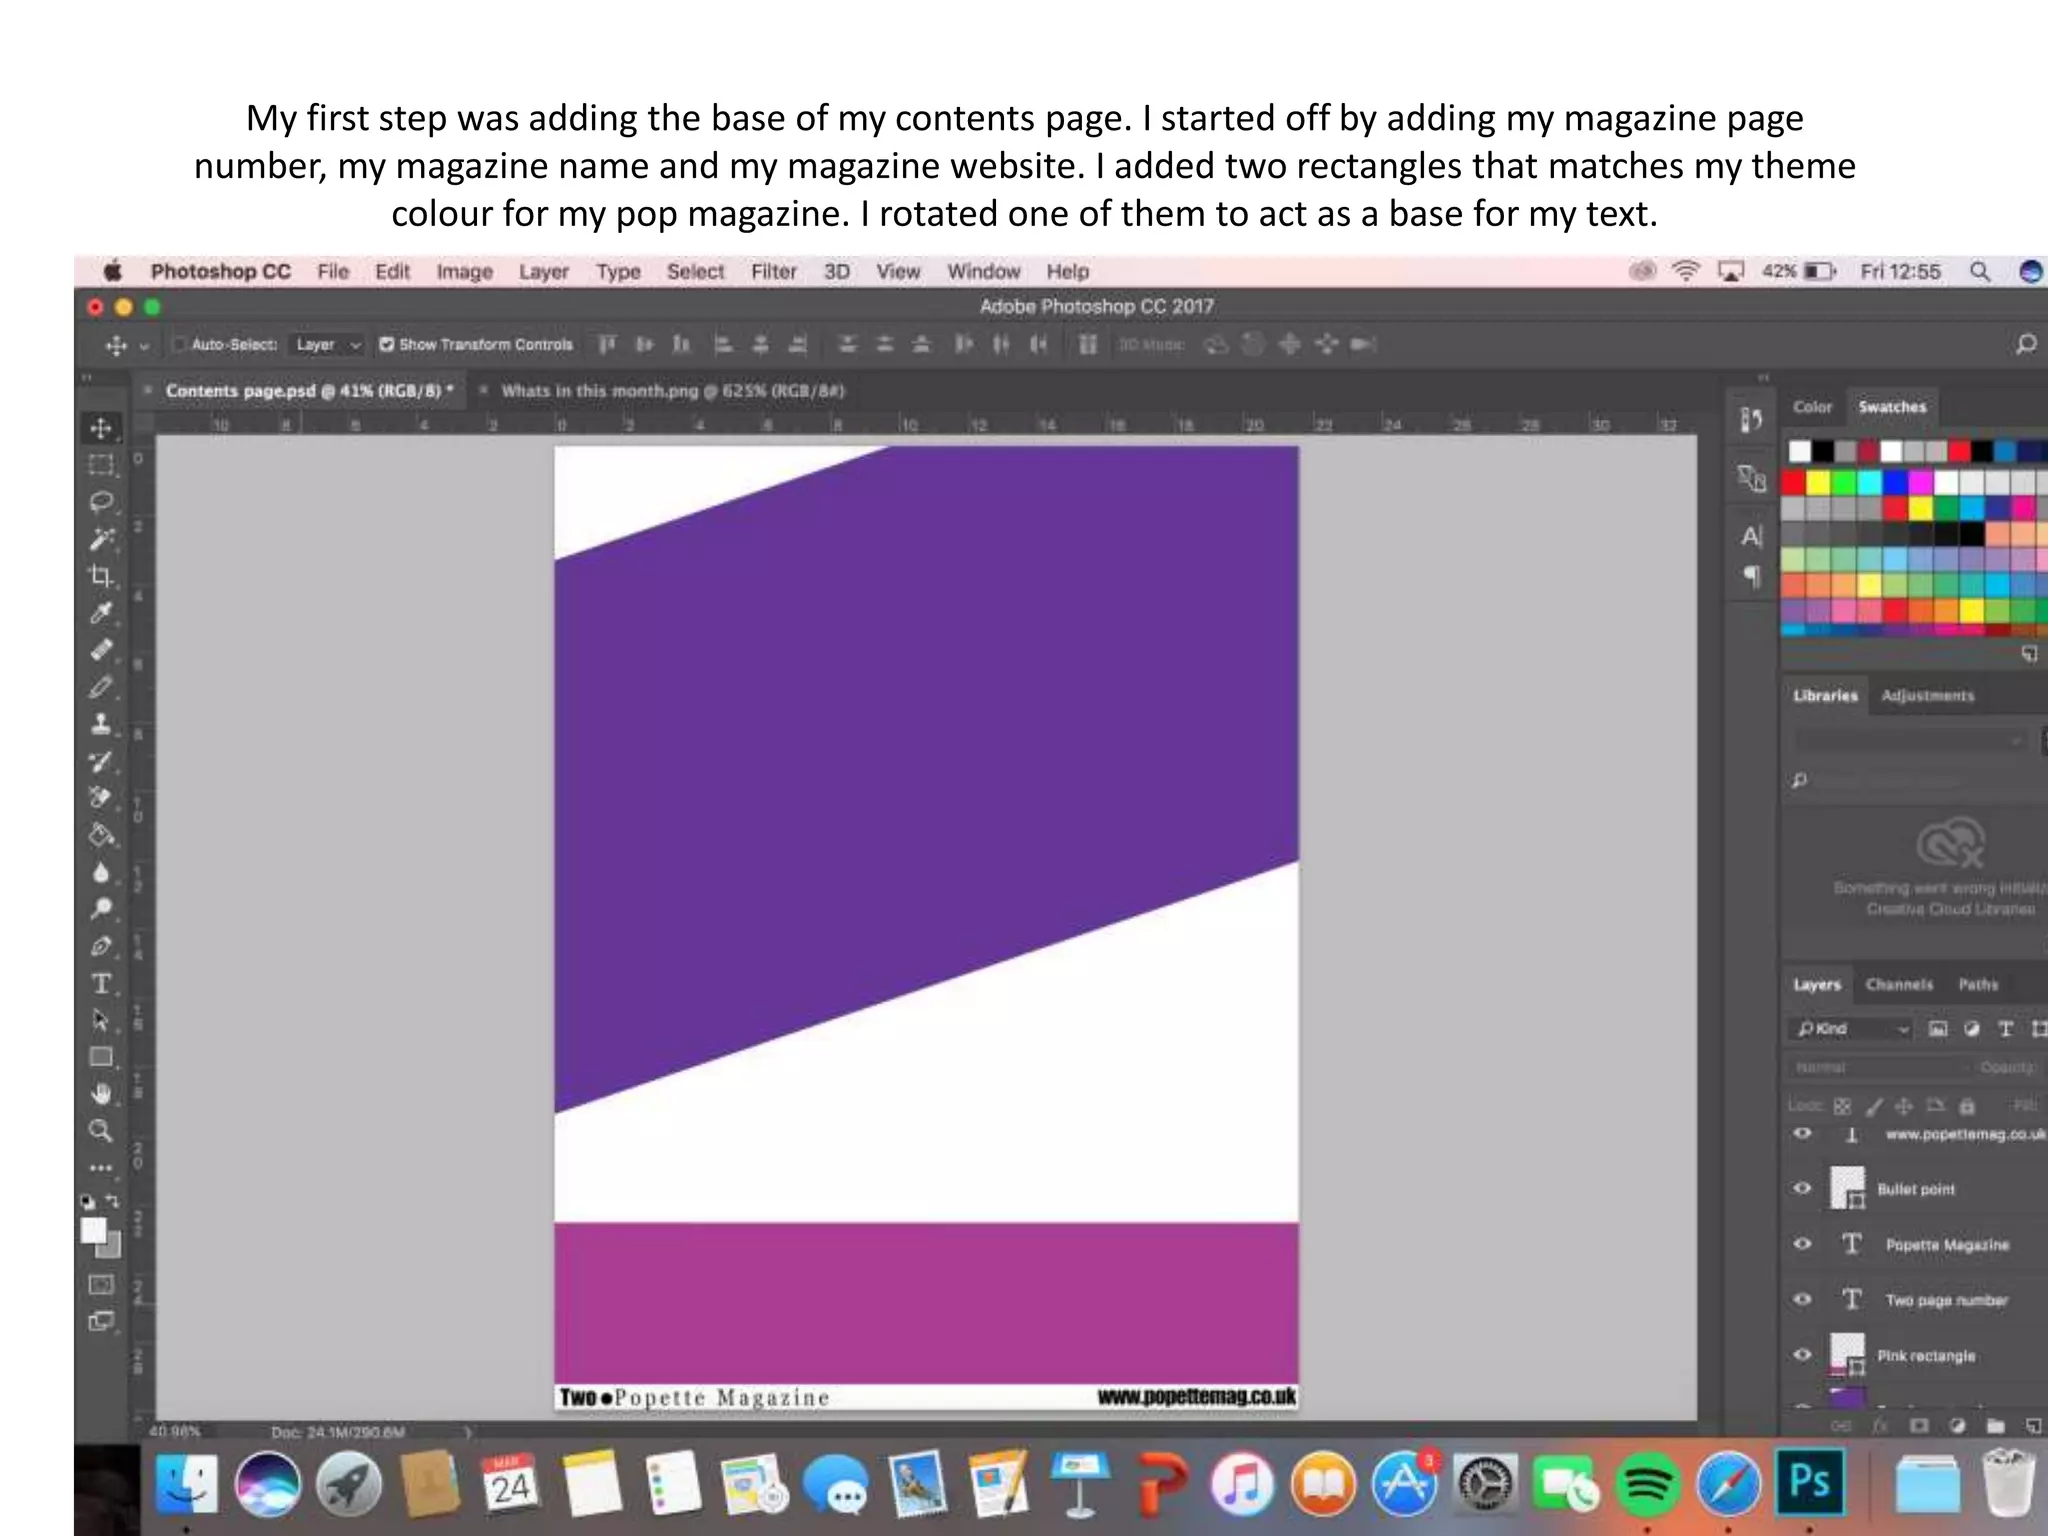Uncheck Show Transform Controls
The height and width of the screenshot is (1536, 2048).
click(x=386, y=345)
